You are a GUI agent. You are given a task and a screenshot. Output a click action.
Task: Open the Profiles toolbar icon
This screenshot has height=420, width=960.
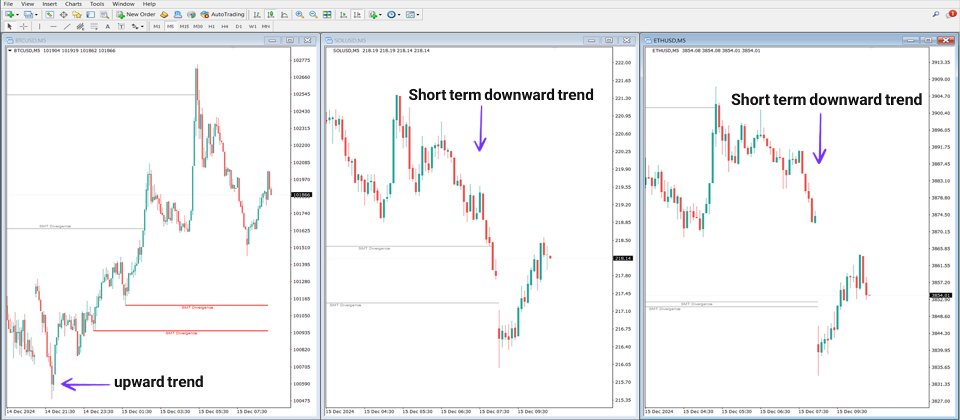pyautogui.click(x=28, y=14)
